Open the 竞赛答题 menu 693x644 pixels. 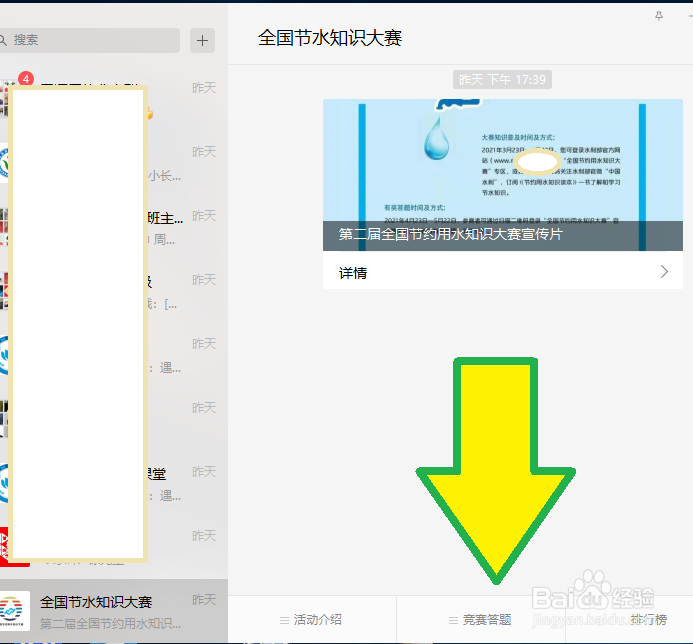pyautogui.click(x=480, y=620)
